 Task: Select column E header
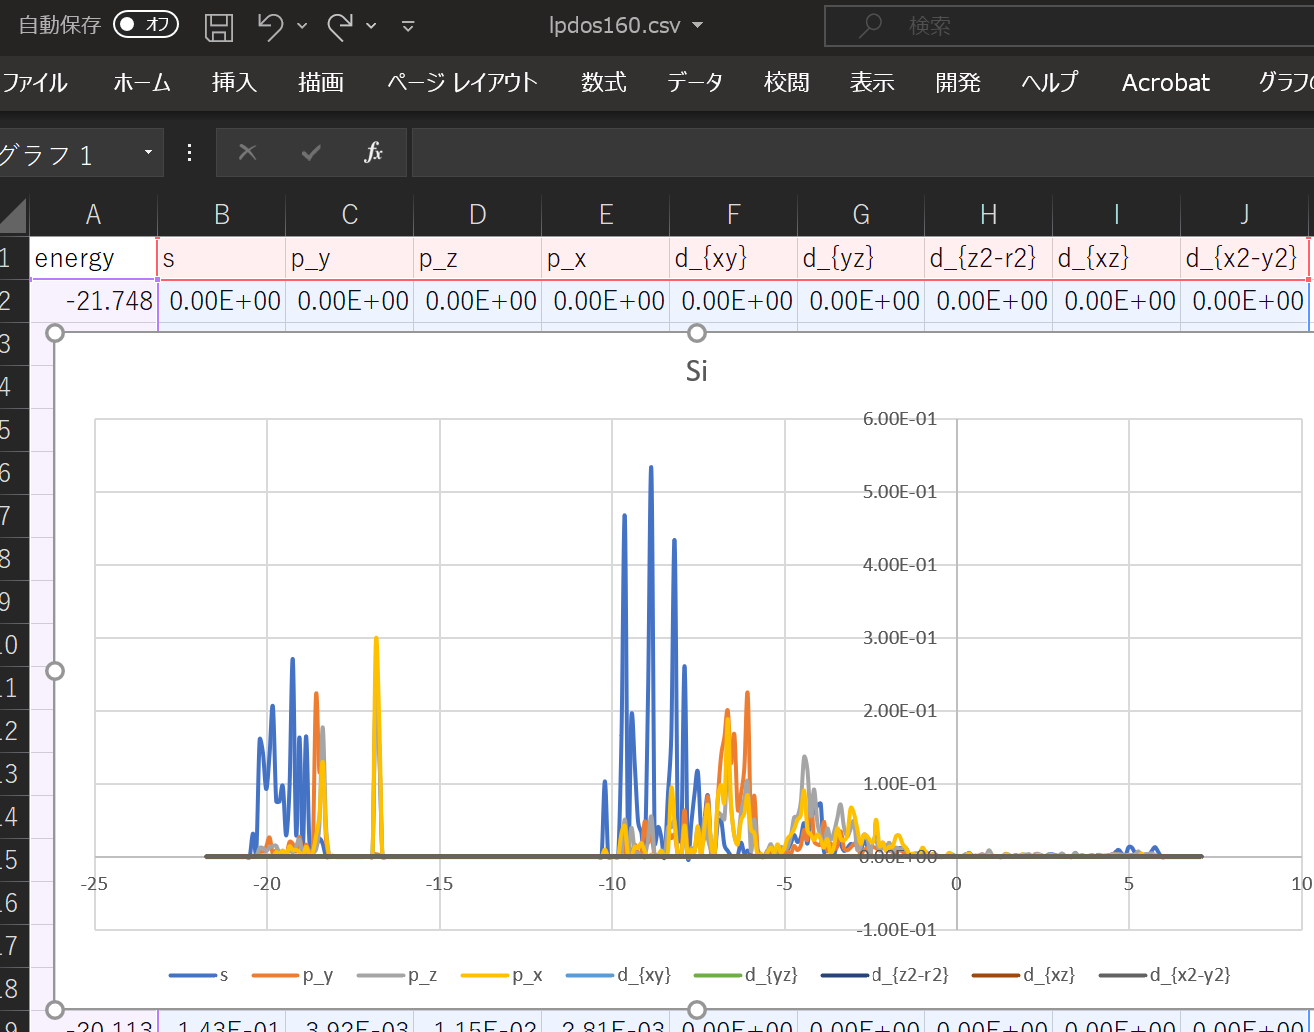click(605, 215)
